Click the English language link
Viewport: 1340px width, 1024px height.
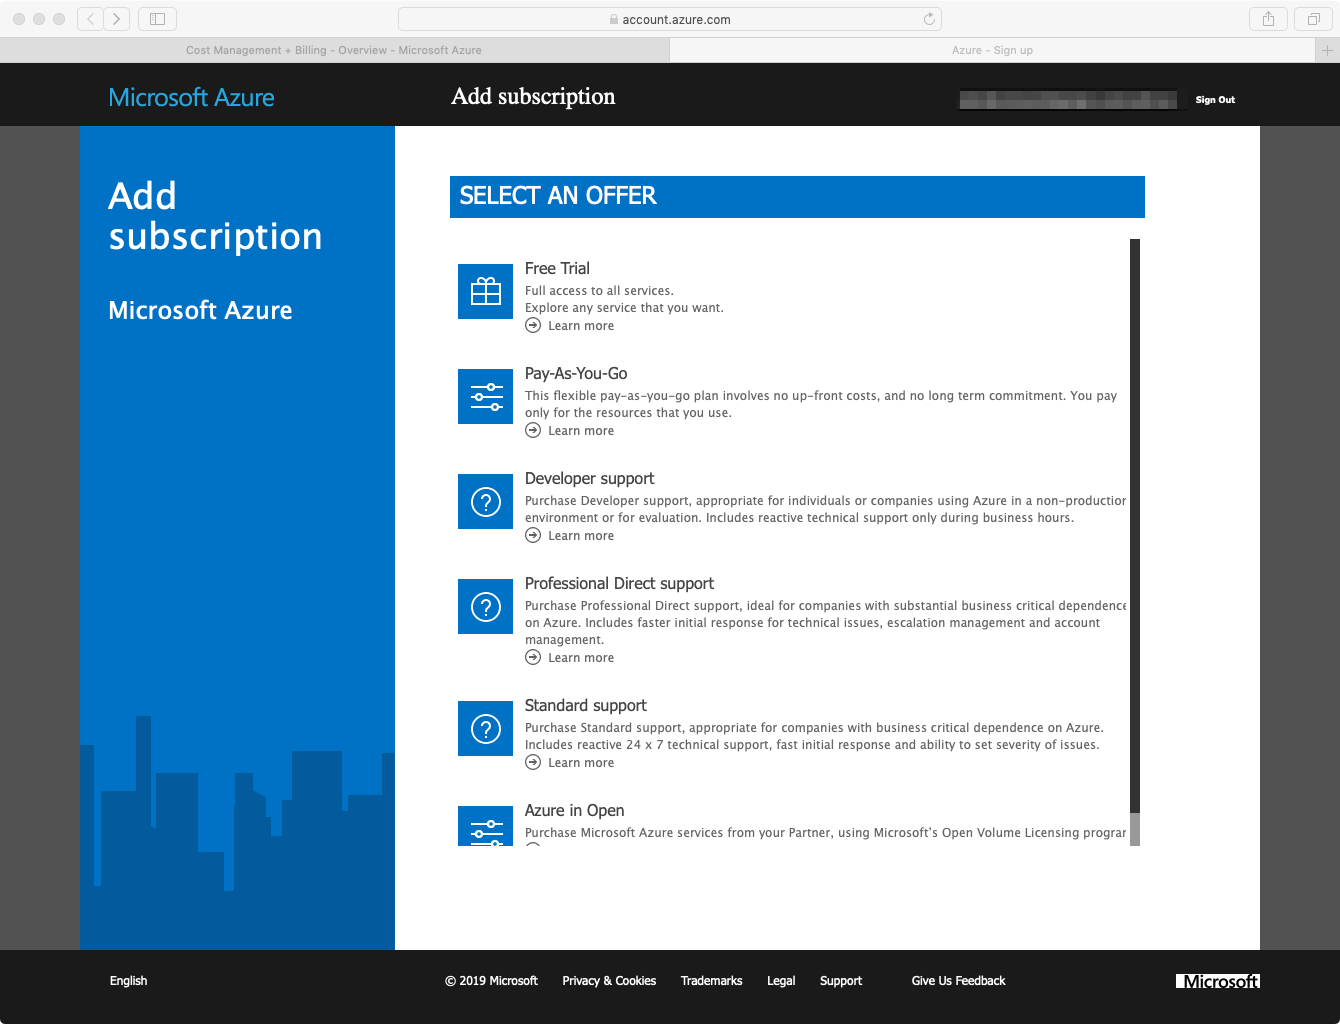[x=128, y=981]
